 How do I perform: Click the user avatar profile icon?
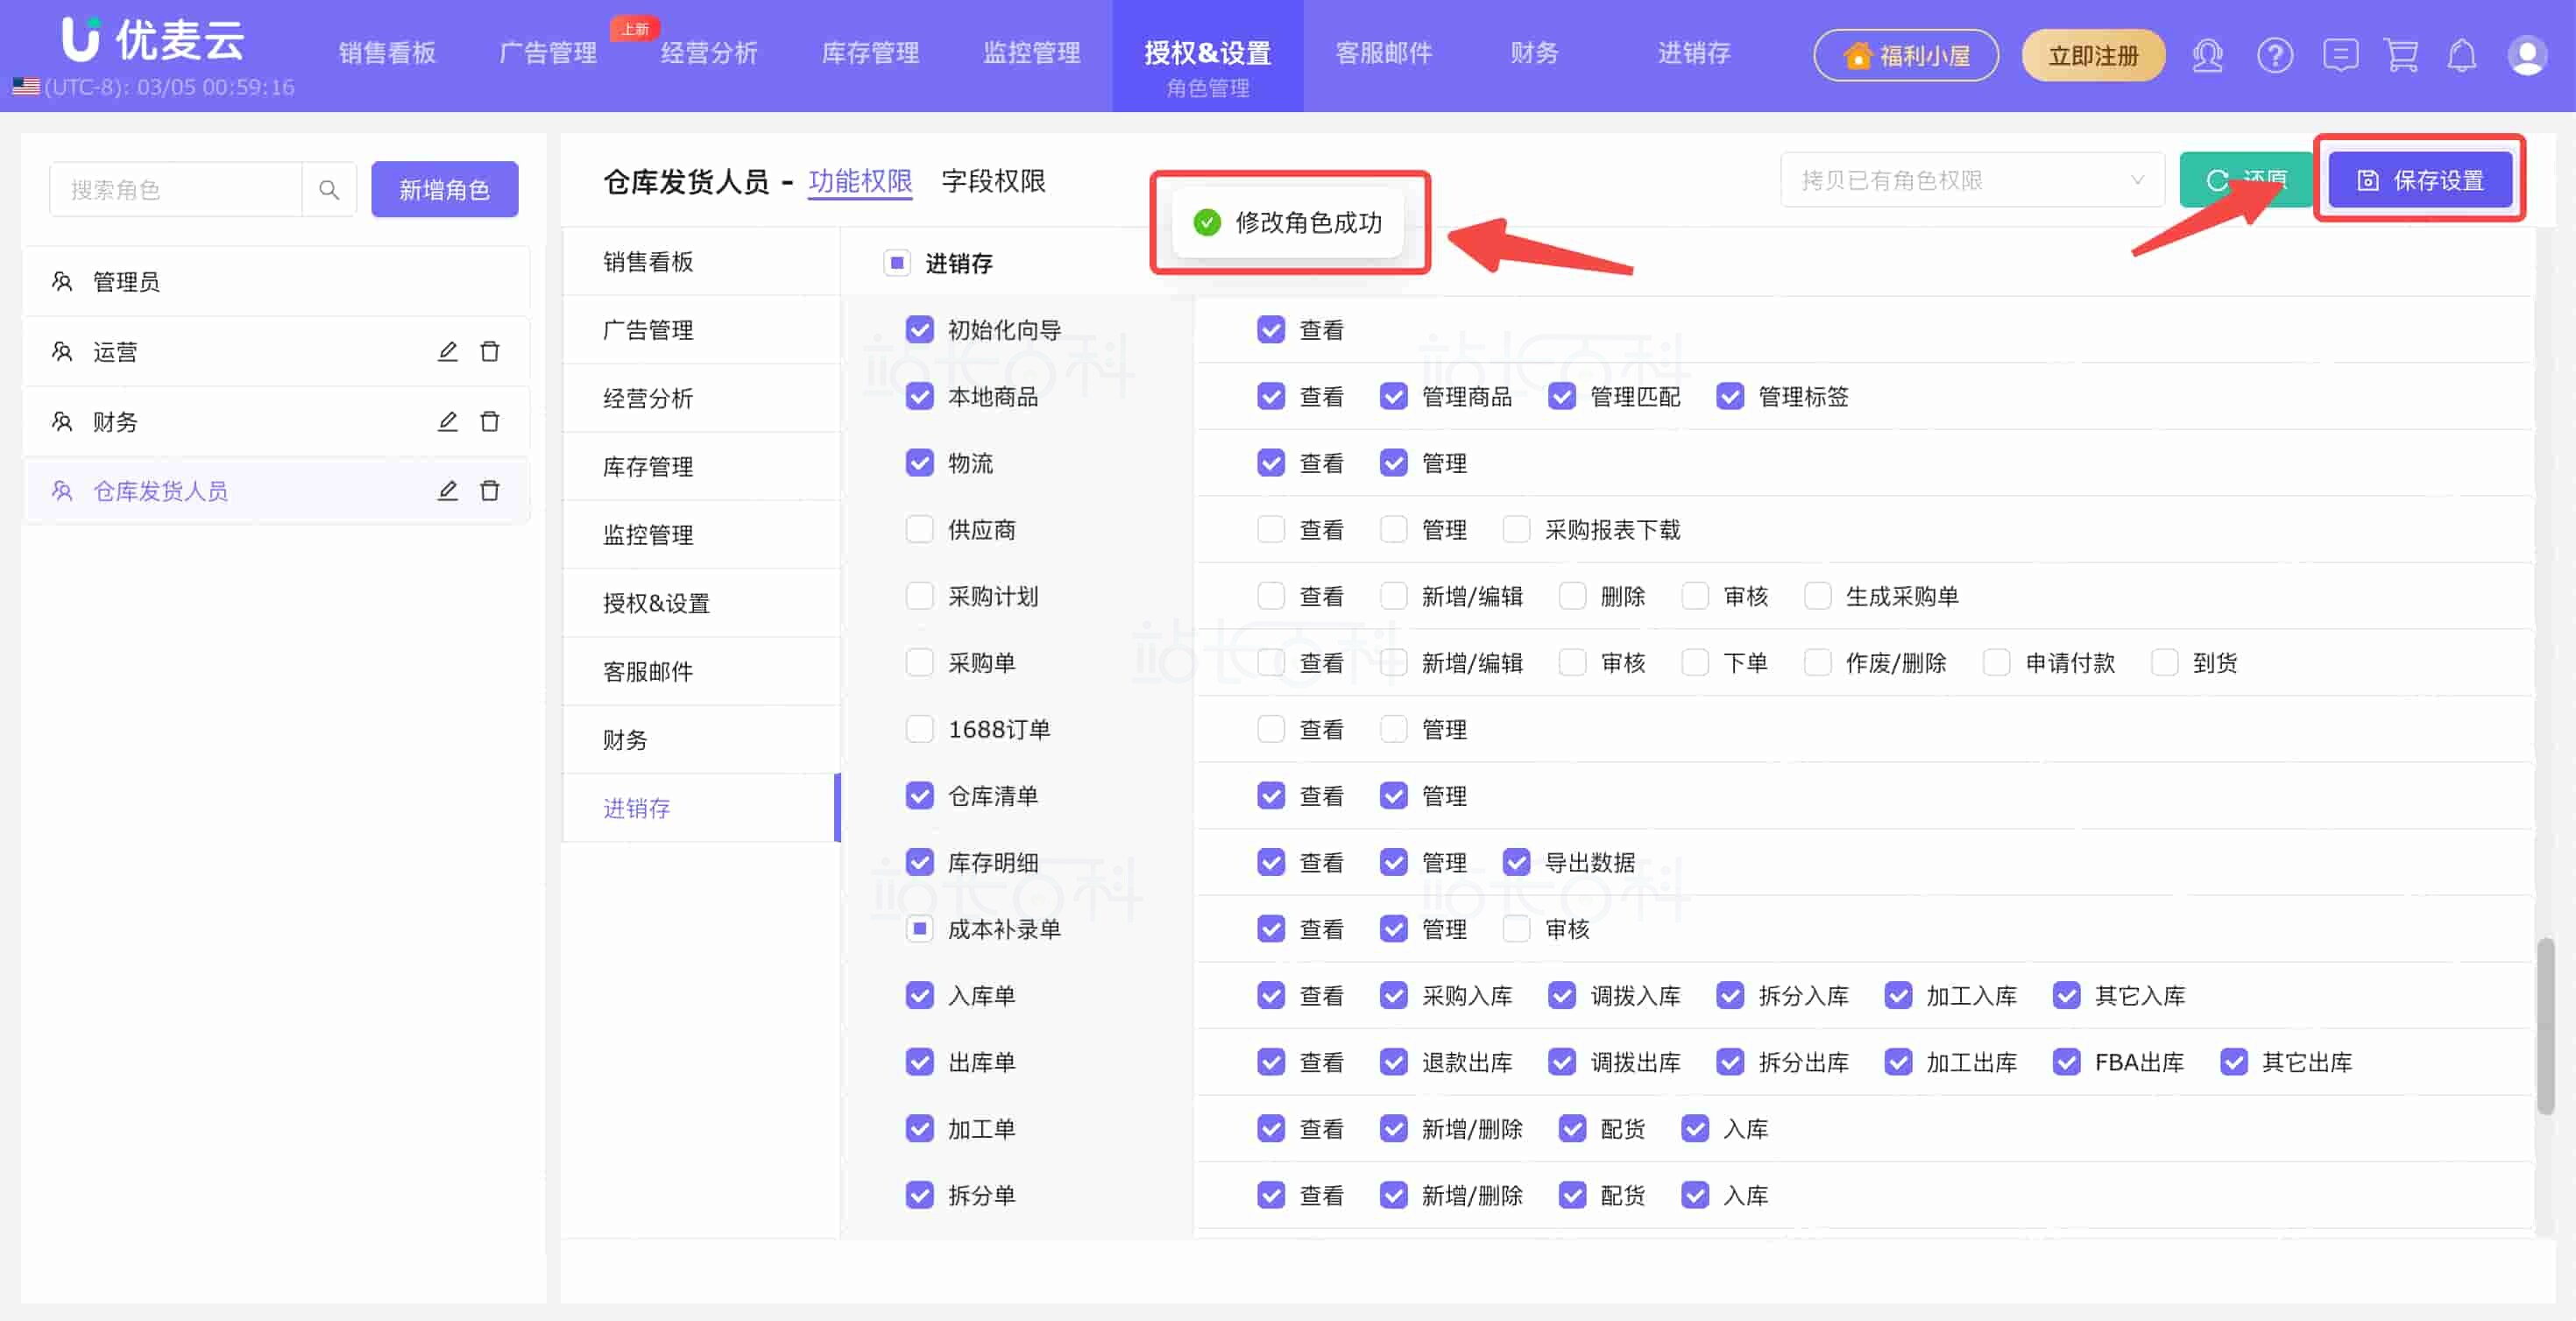point(2526,55)
